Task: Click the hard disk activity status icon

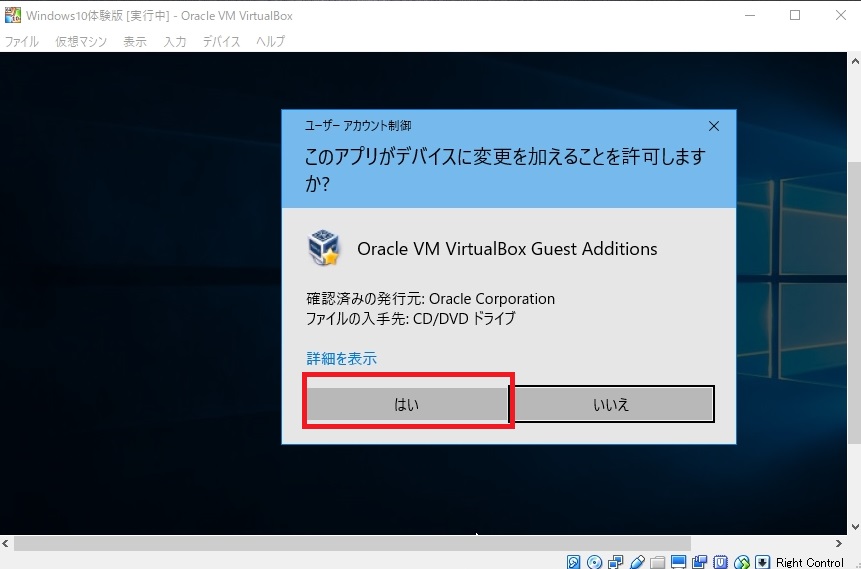Action: [x=573, y=562]
